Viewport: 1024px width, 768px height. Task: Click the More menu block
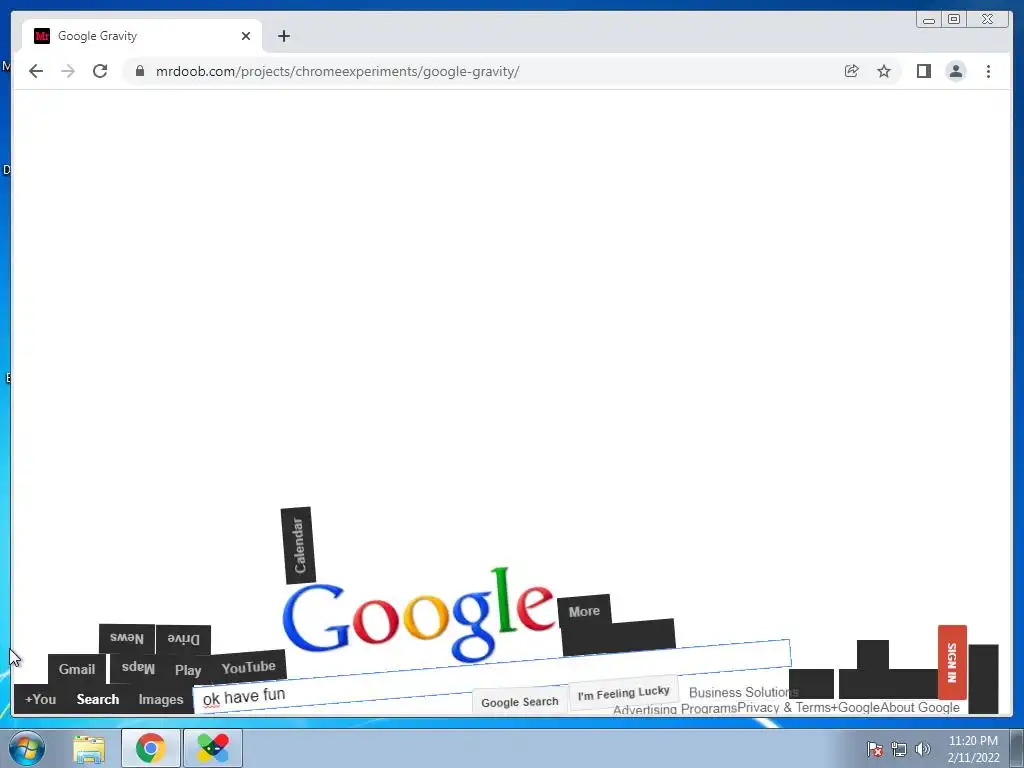pyautogui.click(x=584, y=611)
